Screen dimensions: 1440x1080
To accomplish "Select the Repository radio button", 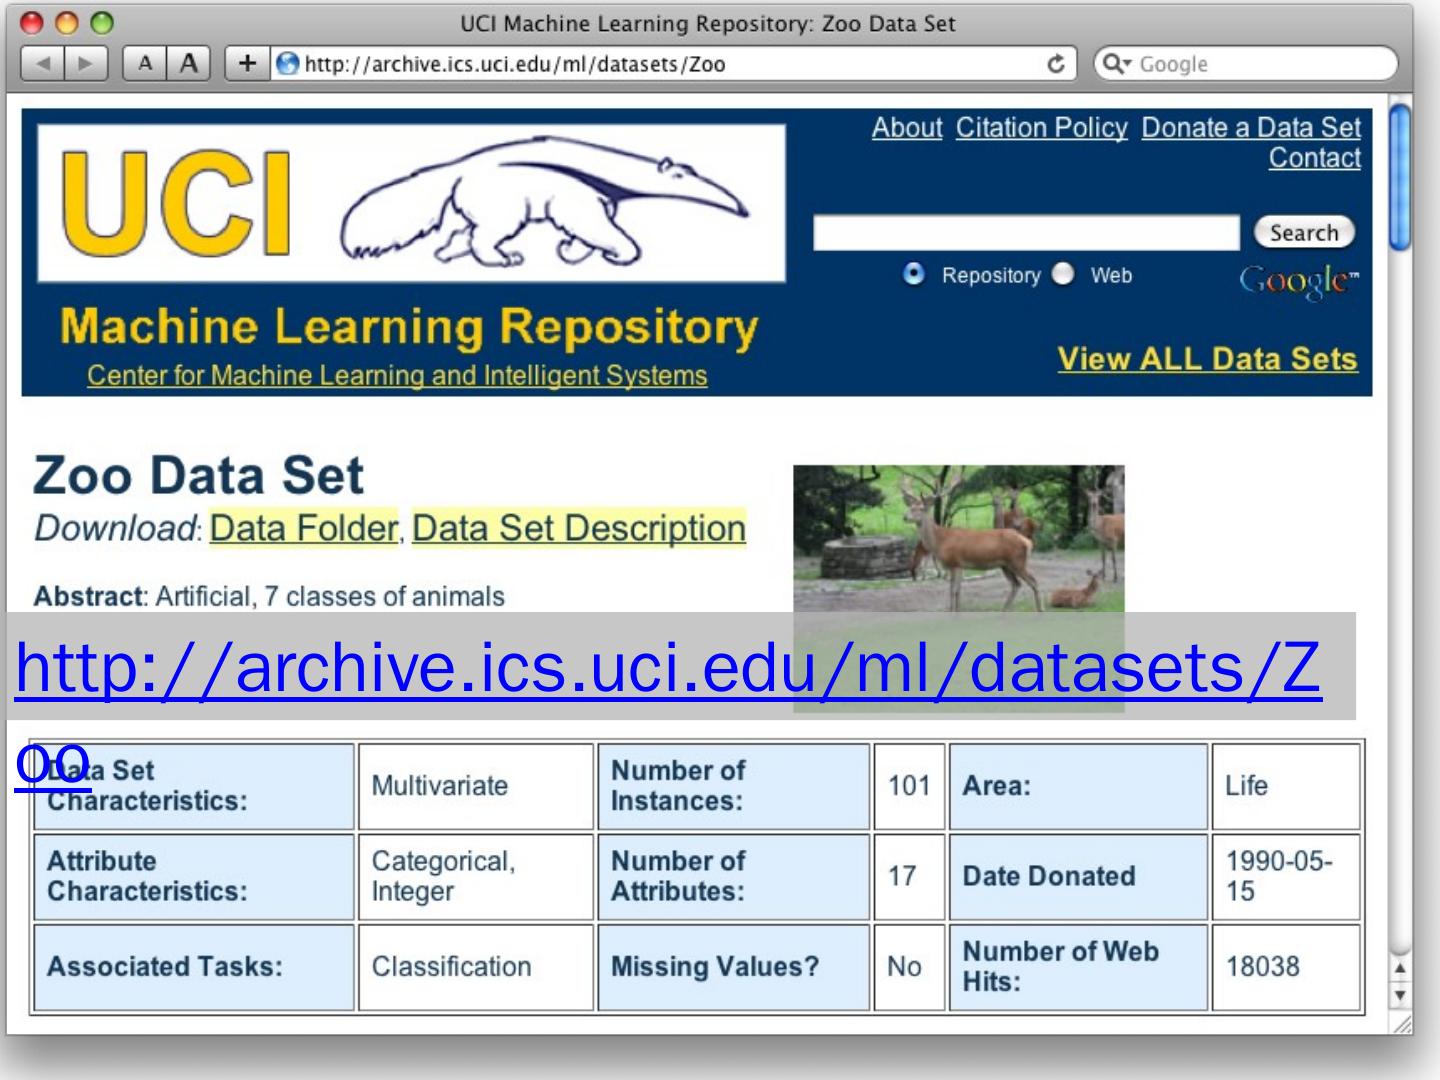I will point(913,274).
